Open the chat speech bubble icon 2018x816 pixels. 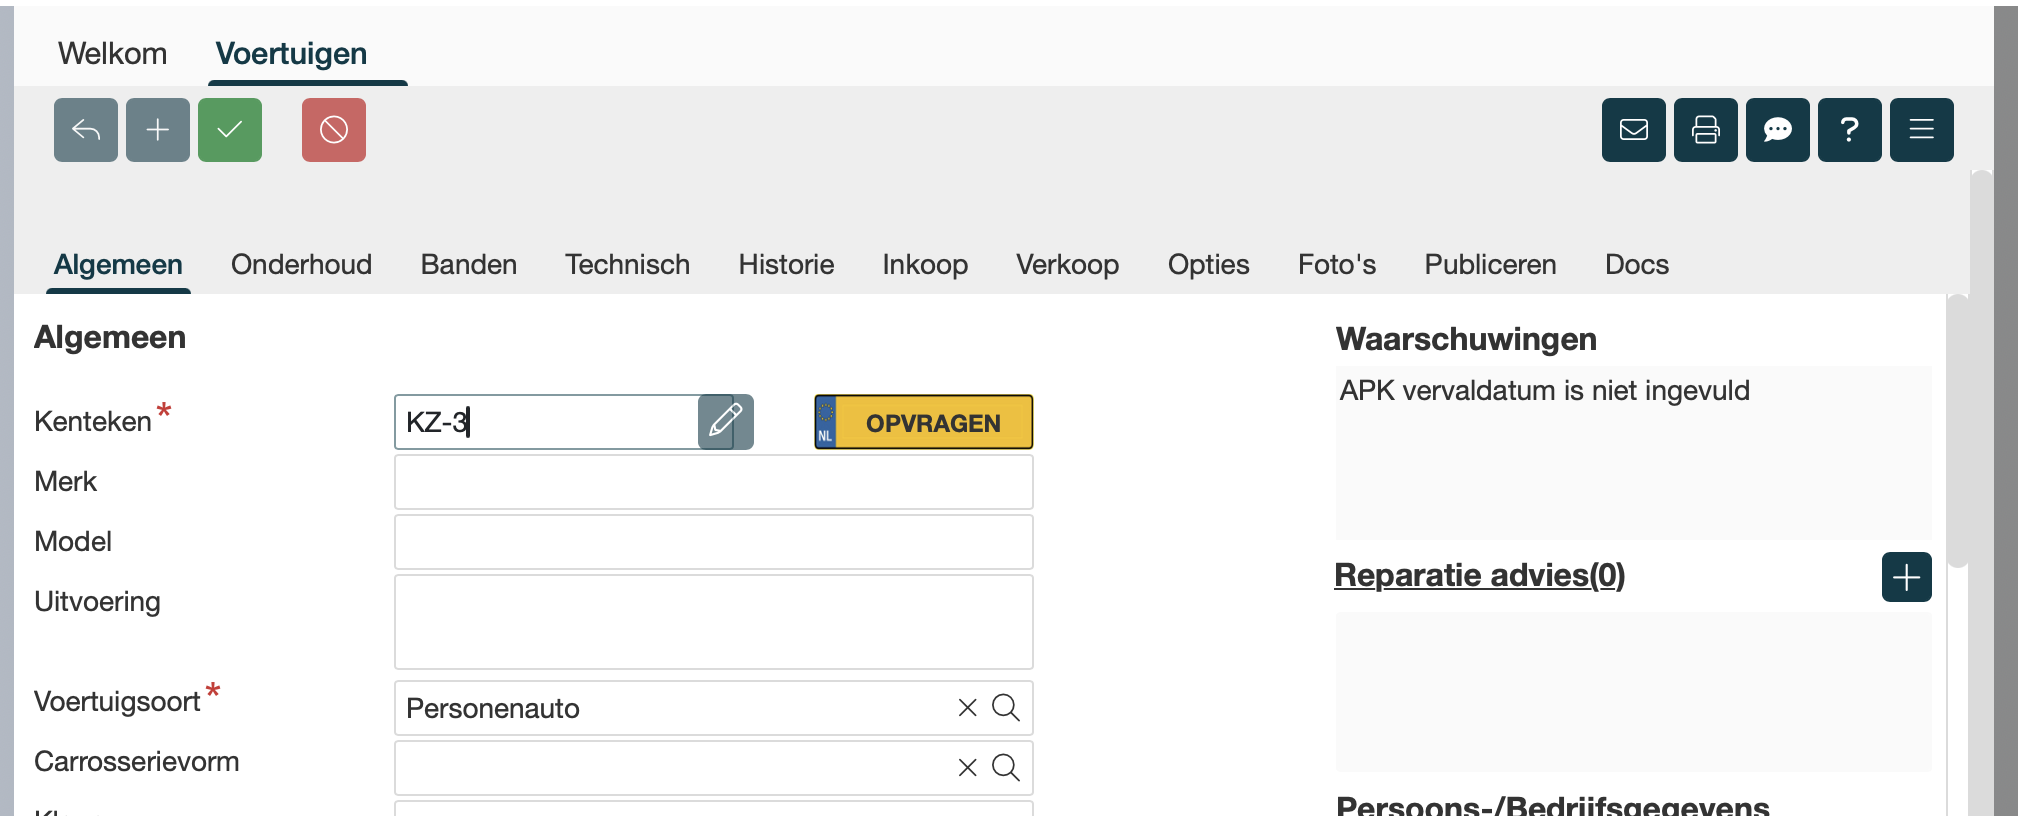pos(1778,130)
